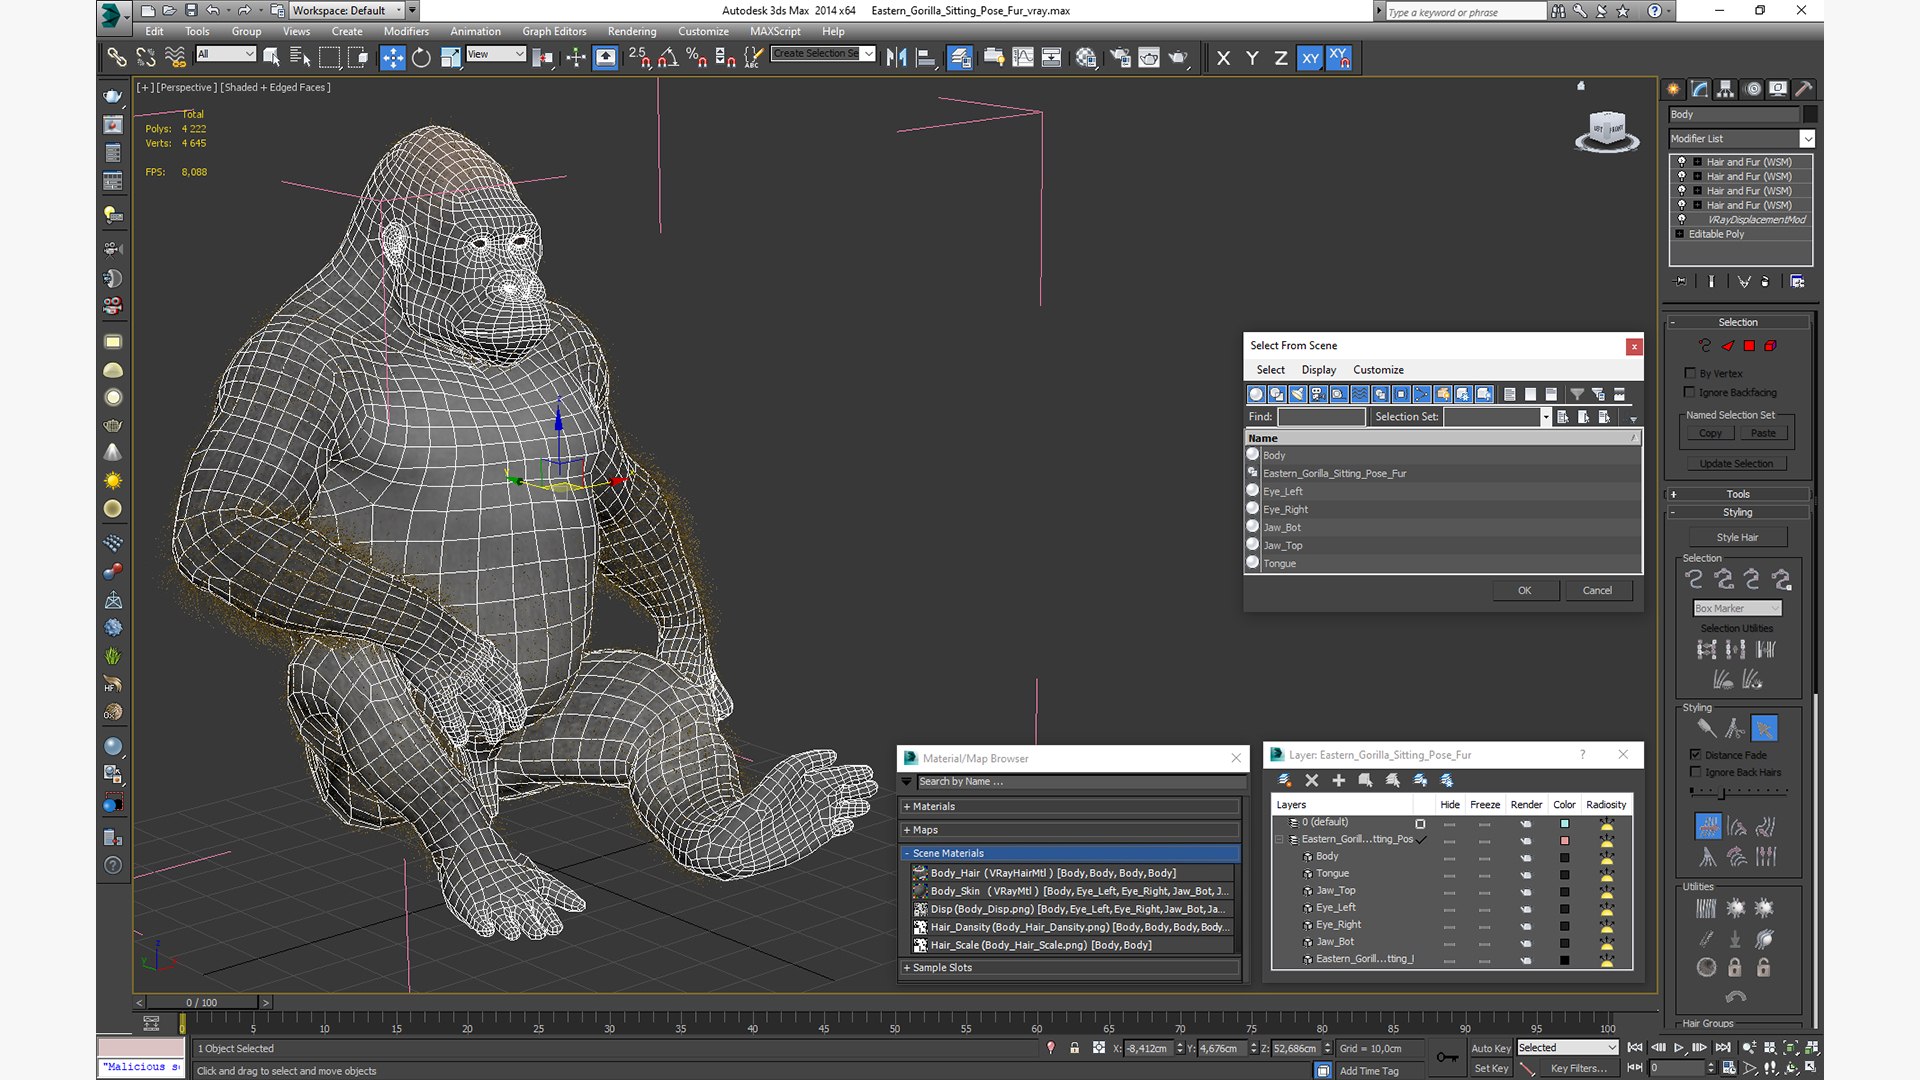Restrict to X axis button
The height and width of the screenshot is (1080, 1920).
click(1223, 58)
